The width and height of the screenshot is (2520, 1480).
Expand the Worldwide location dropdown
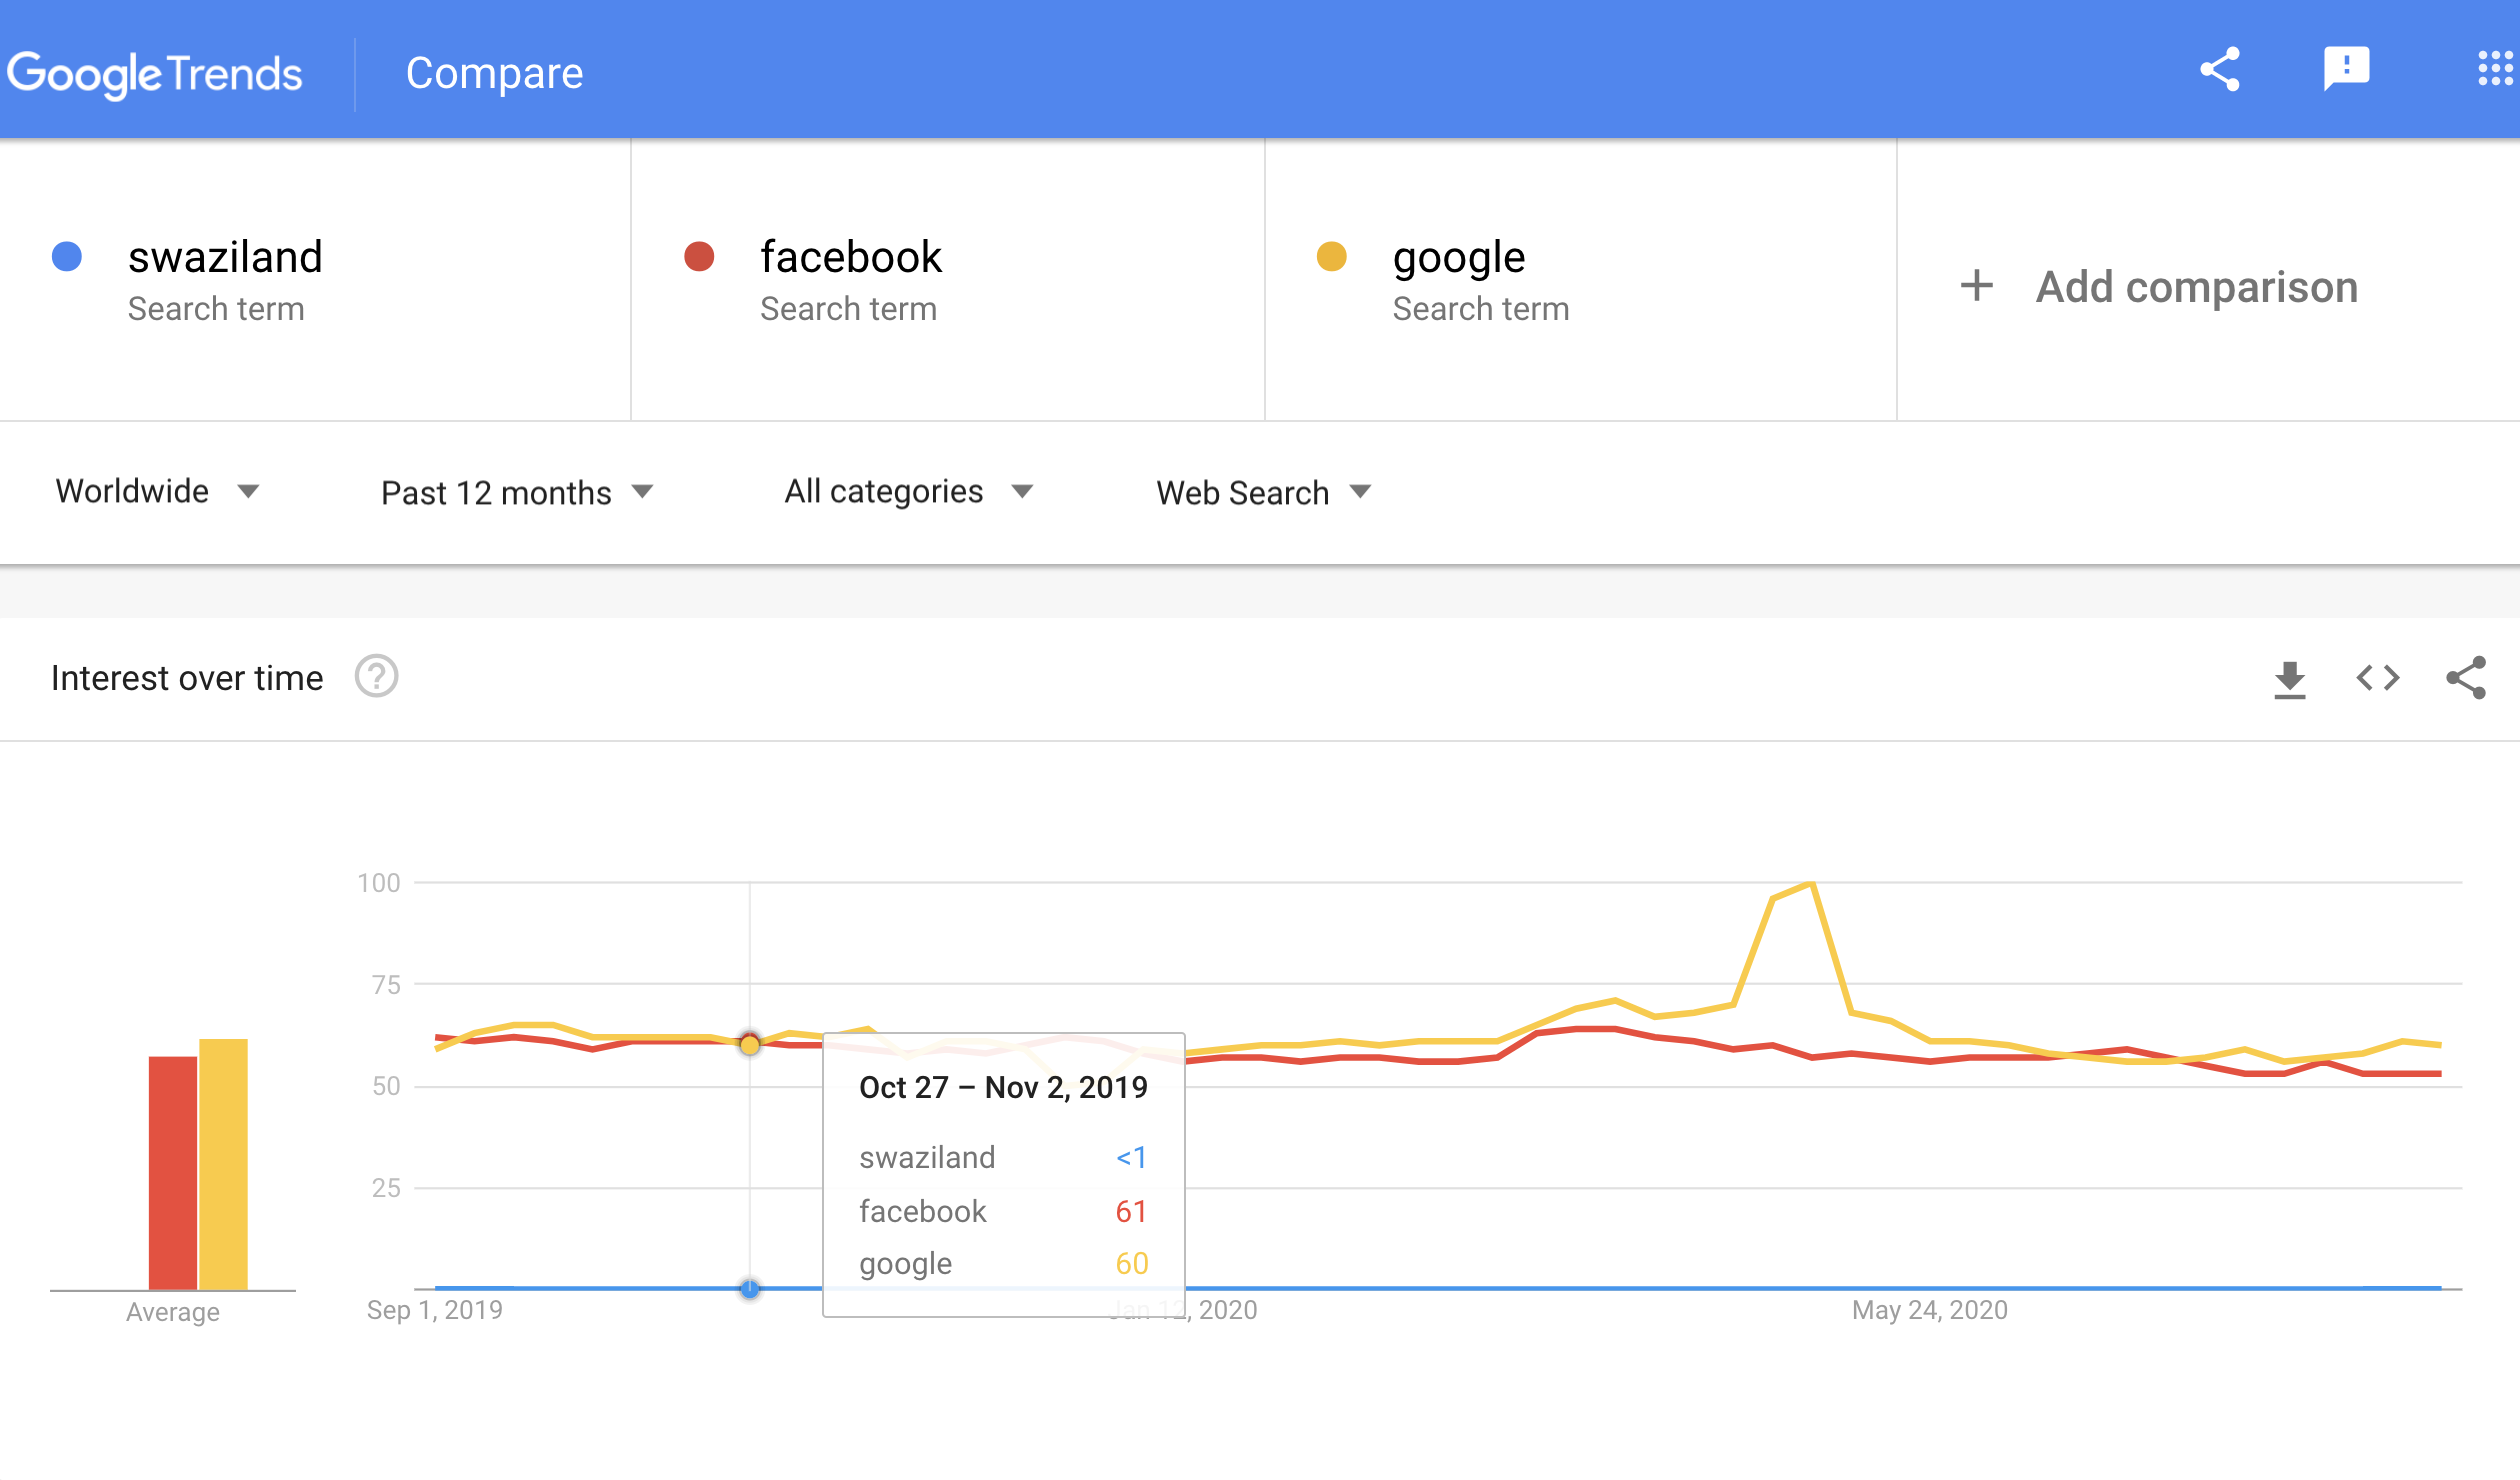tap(158, 493)
